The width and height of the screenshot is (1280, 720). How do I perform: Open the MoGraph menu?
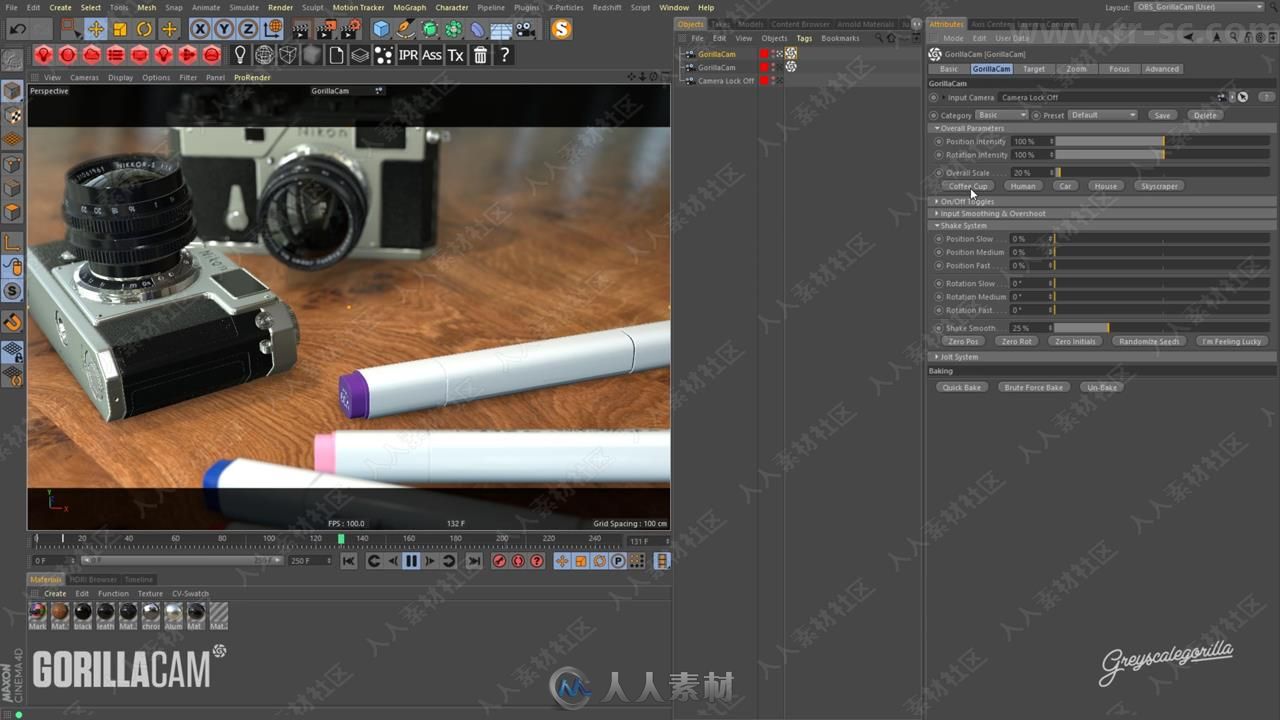(x=409, y=7)
